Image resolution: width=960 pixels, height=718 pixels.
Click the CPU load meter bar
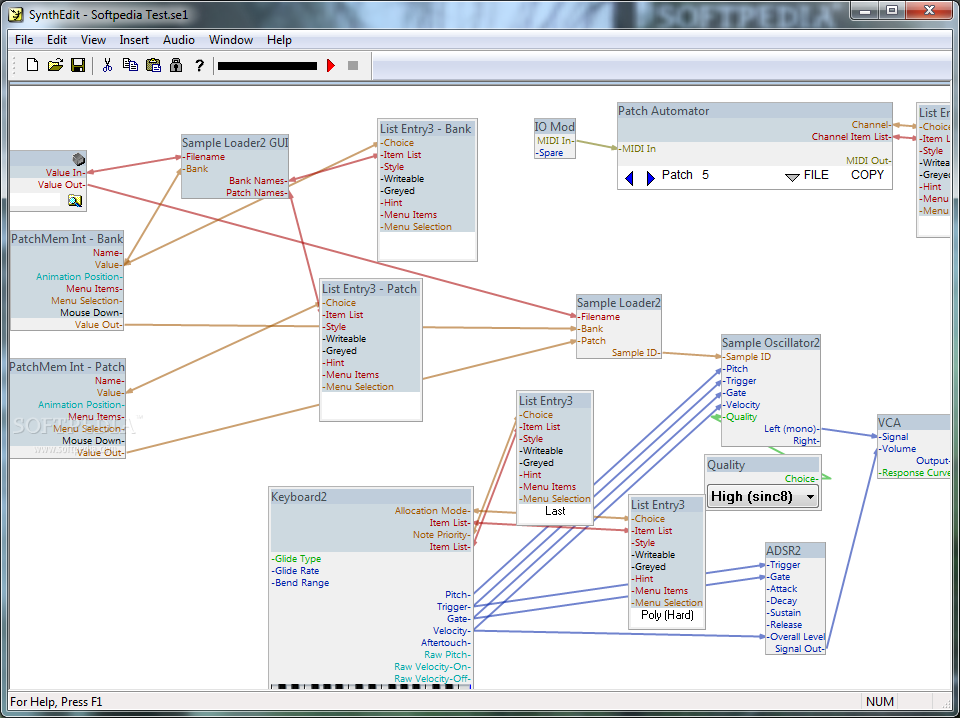(268, 65)
